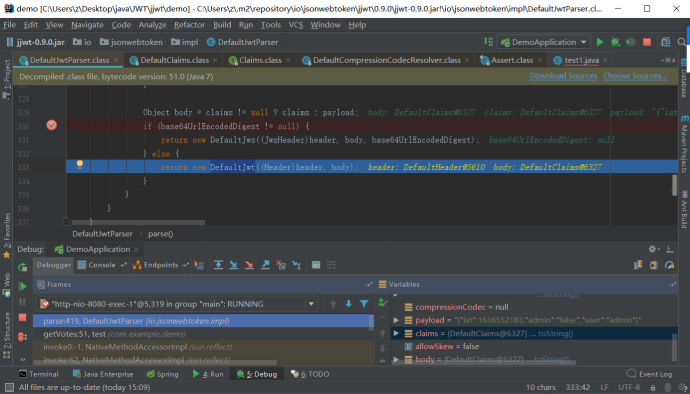Switch to the Console tab in the debugger

tap(102, 265)
